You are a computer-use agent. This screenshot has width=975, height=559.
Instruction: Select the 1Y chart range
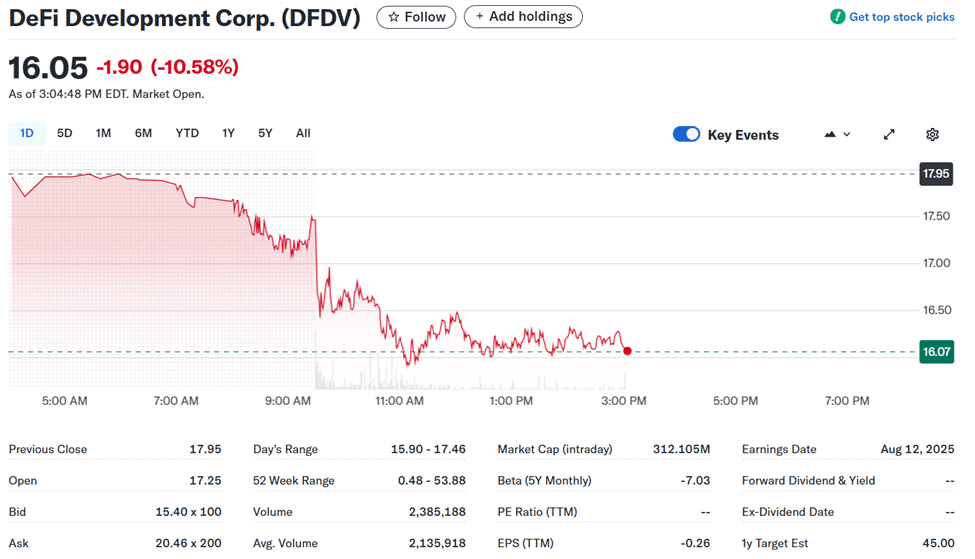tap(228, 133)
